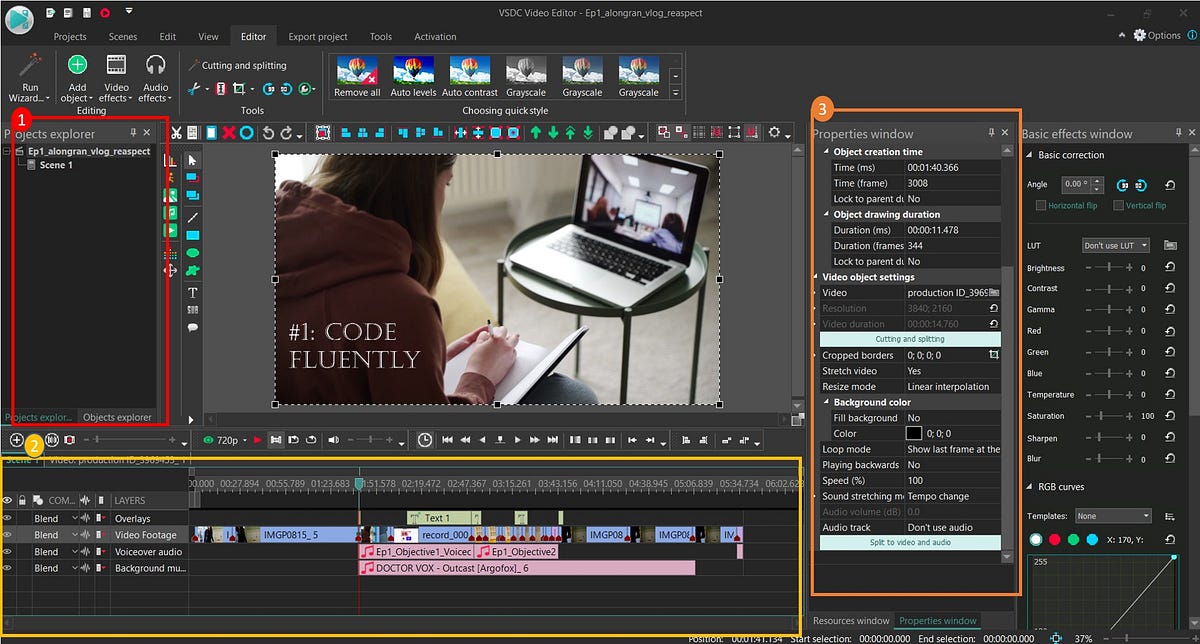The height and width of the screenshot is (644, 1200).
Task: Switch to the Export project tab
Action: pyautogui.click(x=317, y=36)
